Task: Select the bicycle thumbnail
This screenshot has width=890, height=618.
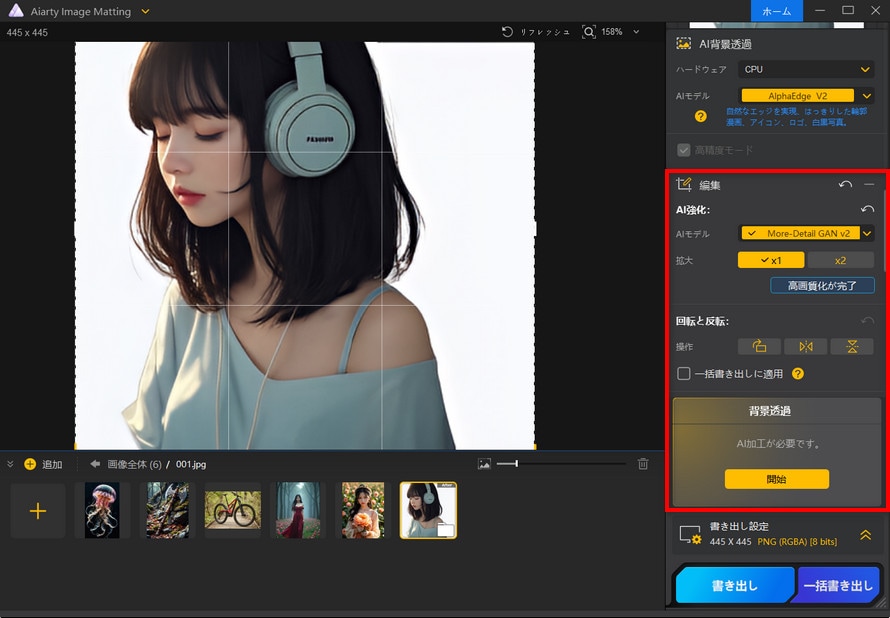Action: (x=233, y=510)
